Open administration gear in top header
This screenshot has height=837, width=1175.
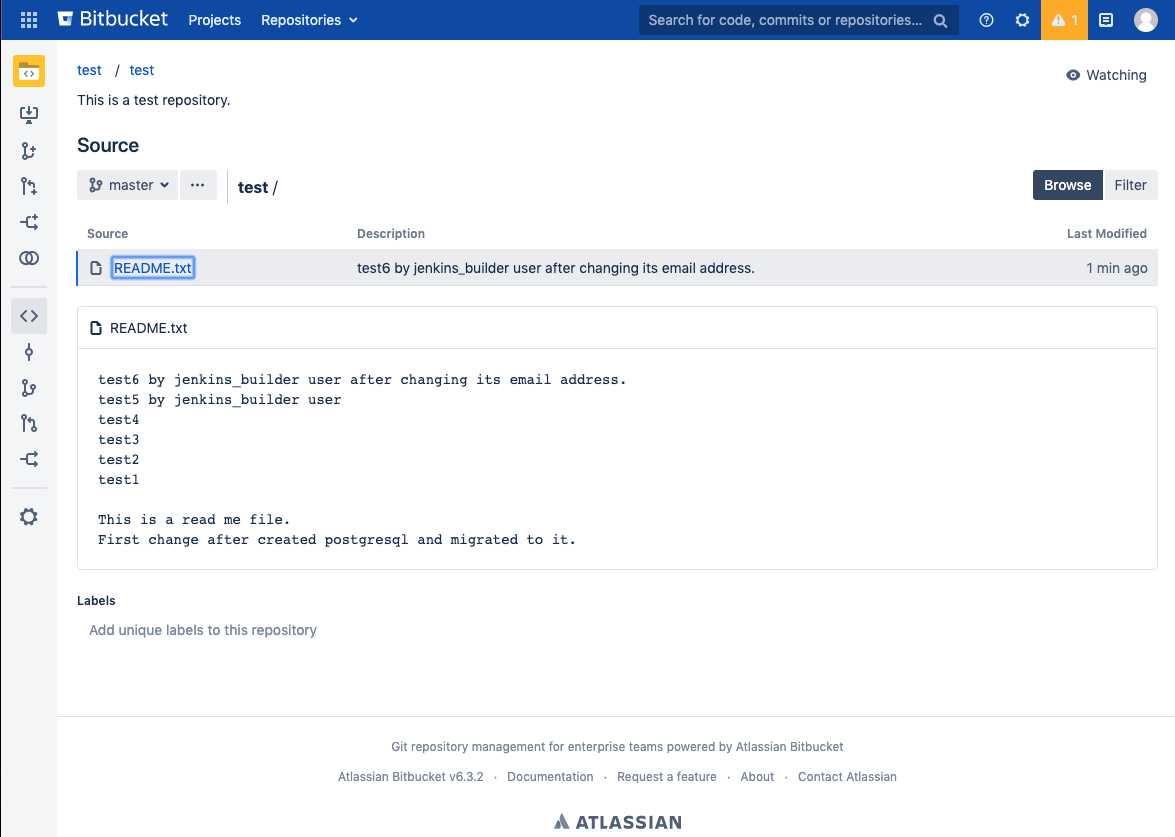pos(1022,20)
